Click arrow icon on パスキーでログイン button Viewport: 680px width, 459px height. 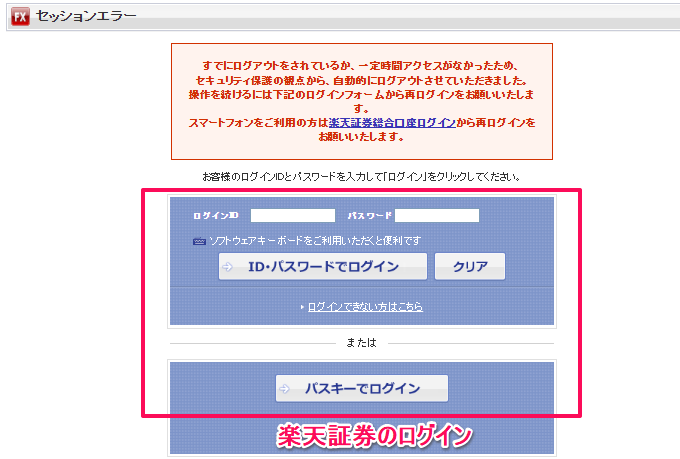click(x=286, y=389)
